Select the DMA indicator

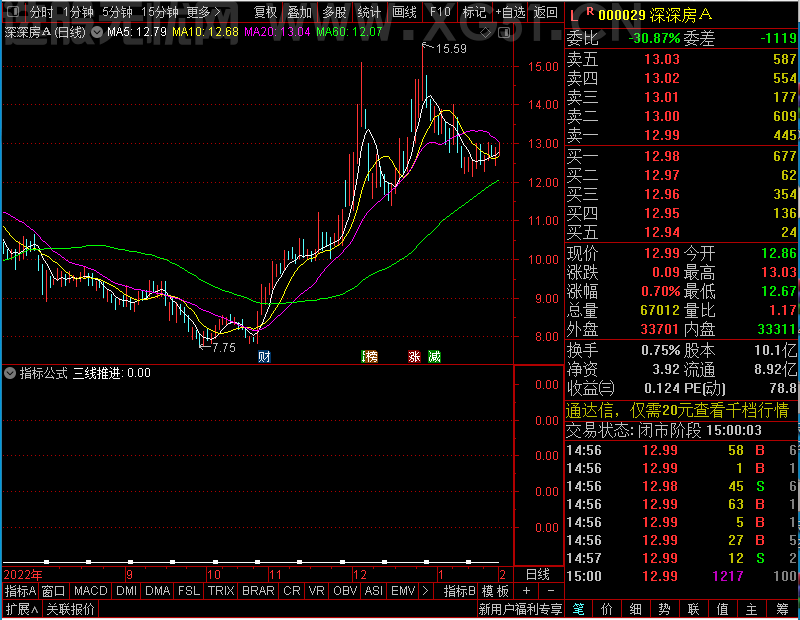pos(157,591)
